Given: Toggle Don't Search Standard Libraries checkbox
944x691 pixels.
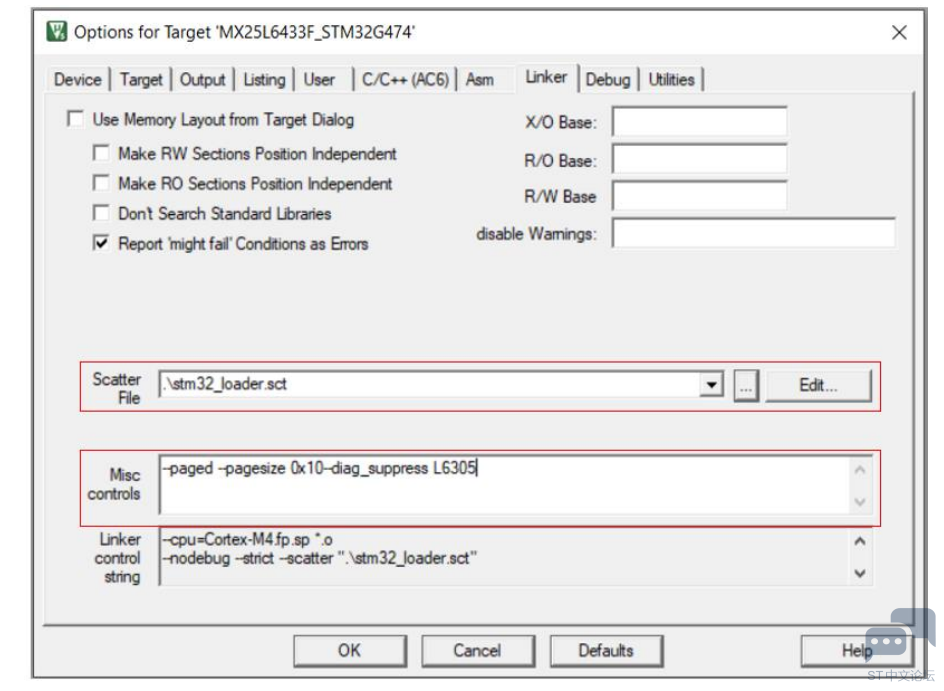Looking at the screenshot, I should coord(101,213).
